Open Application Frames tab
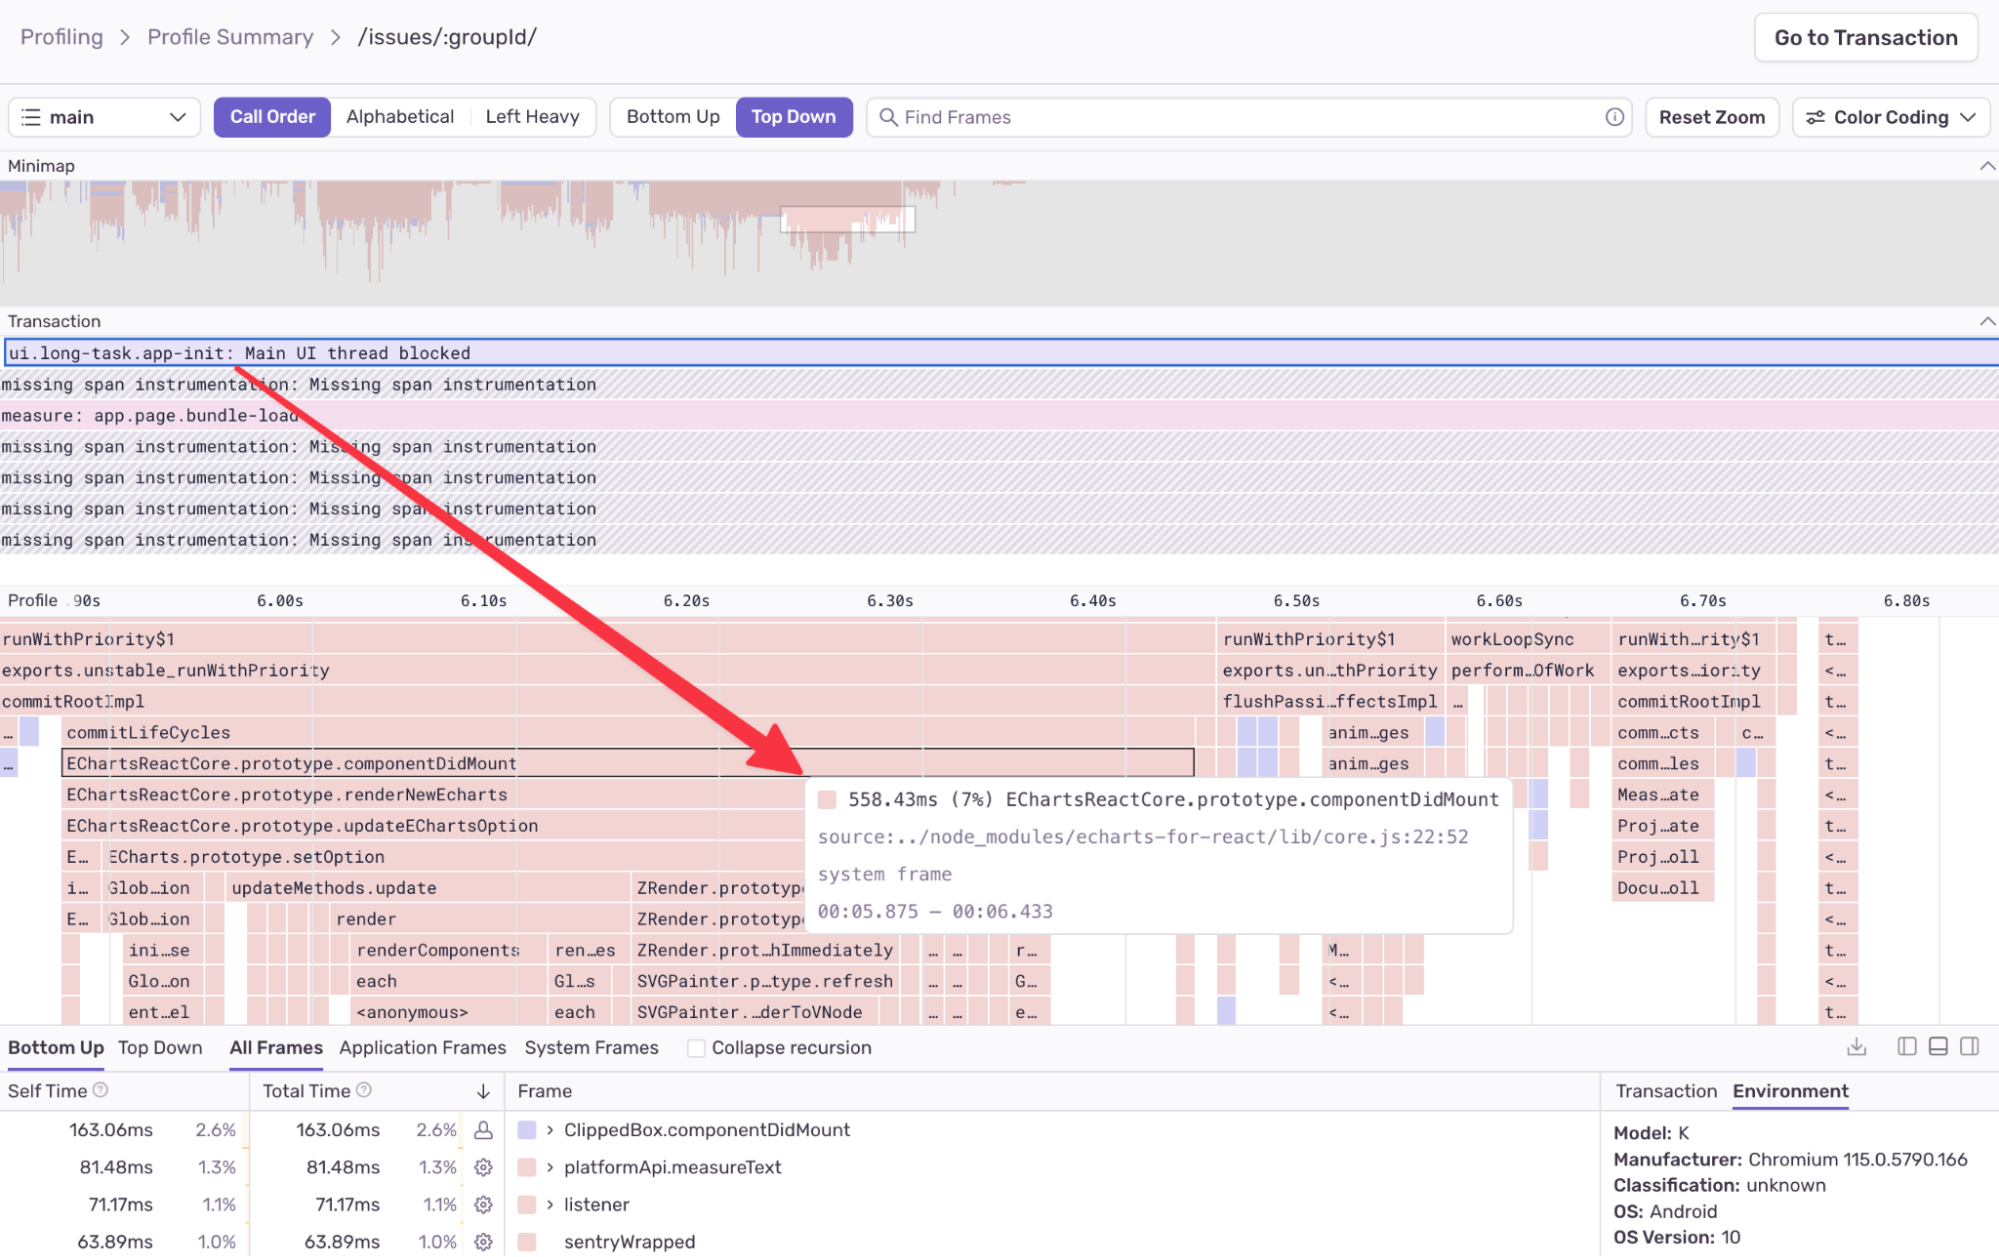 pos(422,1048)
